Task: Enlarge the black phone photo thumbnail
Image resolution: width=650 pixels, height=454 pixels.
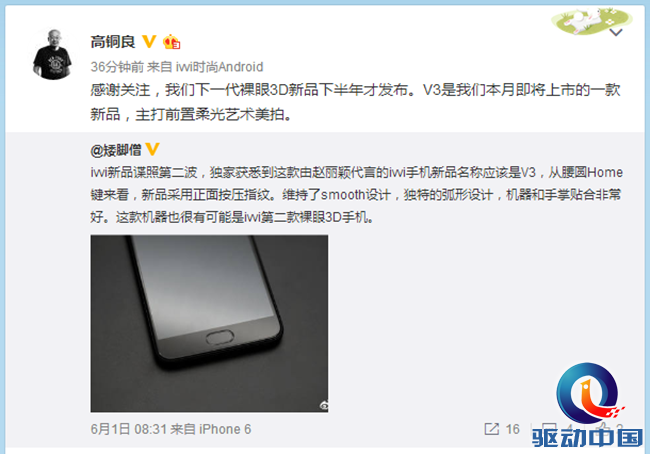Action: coord(209,323)
